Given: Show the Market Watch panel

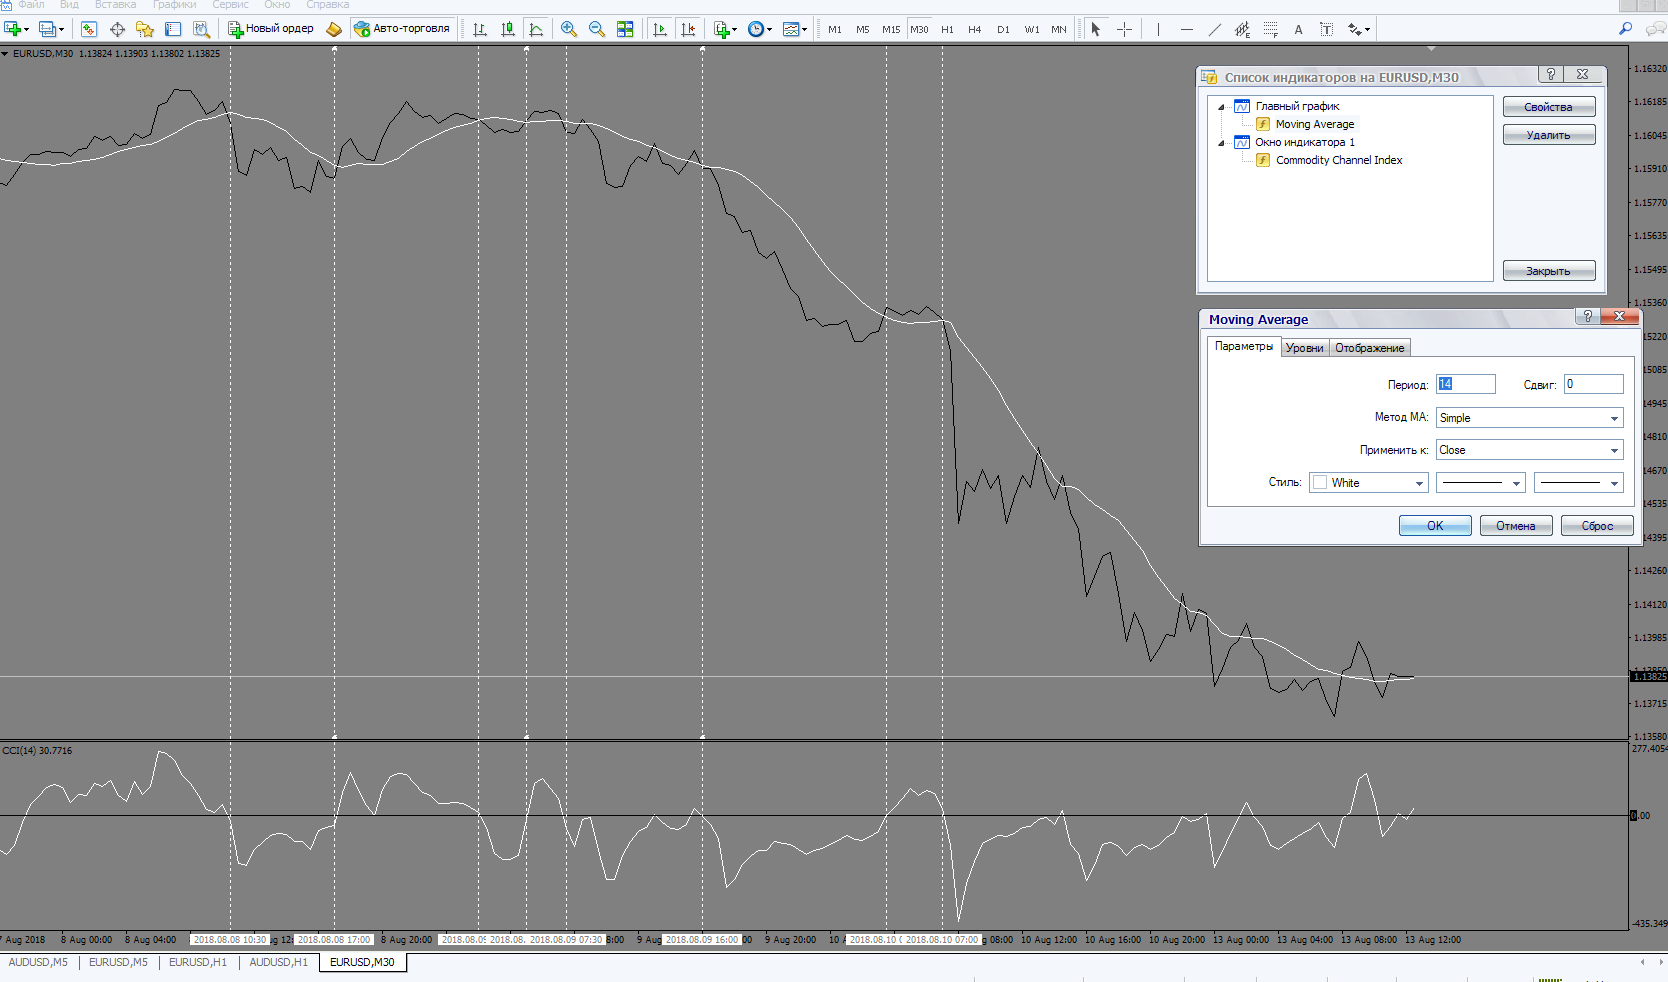Looking at the screenshot, I should point(89,29).
